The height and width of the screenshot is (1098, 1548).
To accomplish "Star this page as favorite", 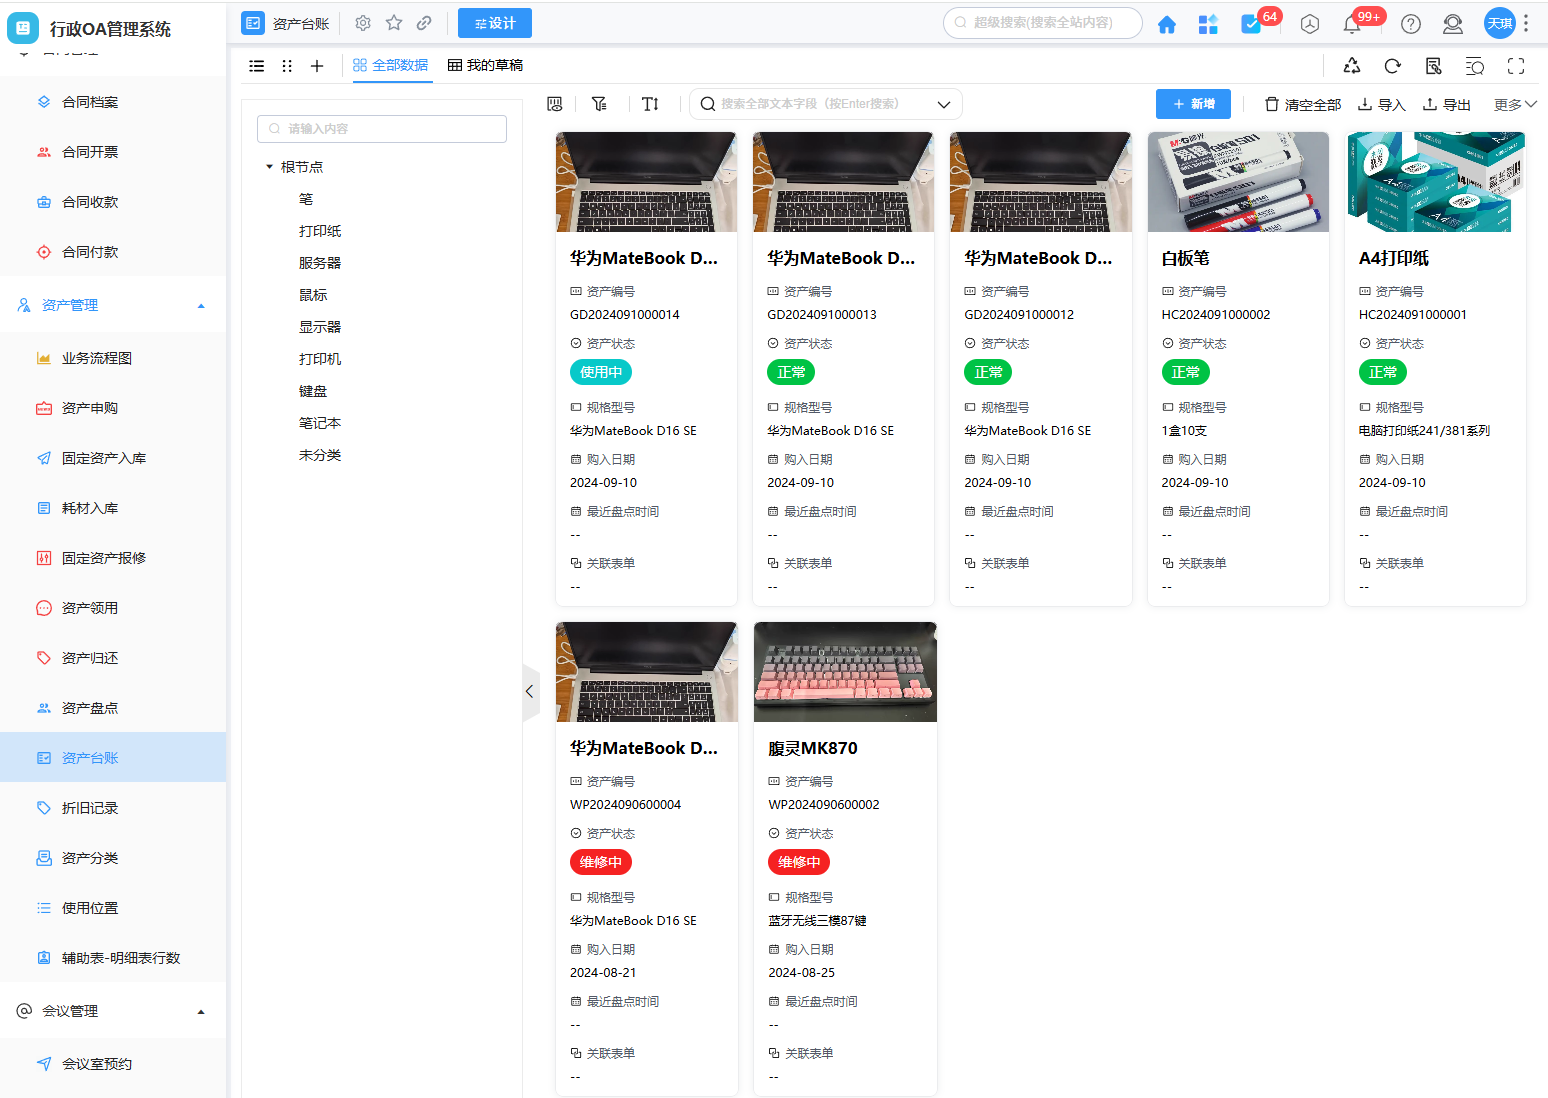I will pos(394,23).
